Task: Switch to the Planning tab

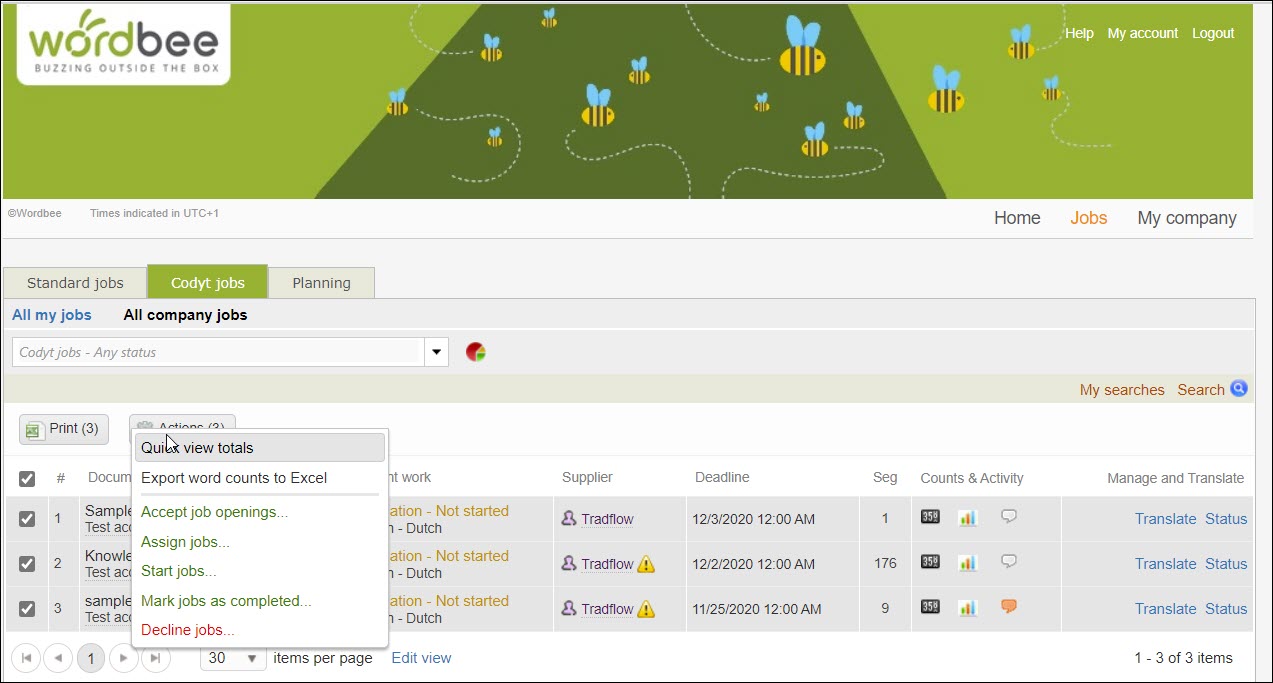Action: click(321, 283)
